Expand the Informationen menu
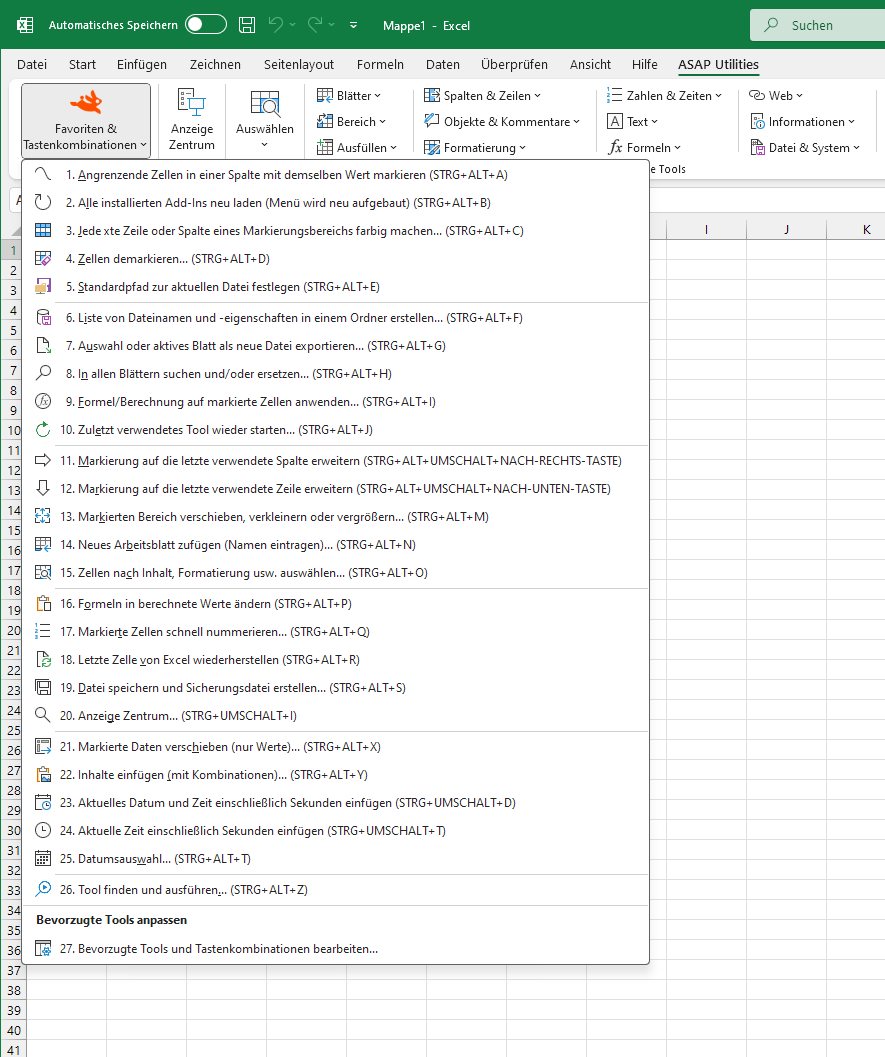Screen dimensions: 885x1057 point(802,121)
